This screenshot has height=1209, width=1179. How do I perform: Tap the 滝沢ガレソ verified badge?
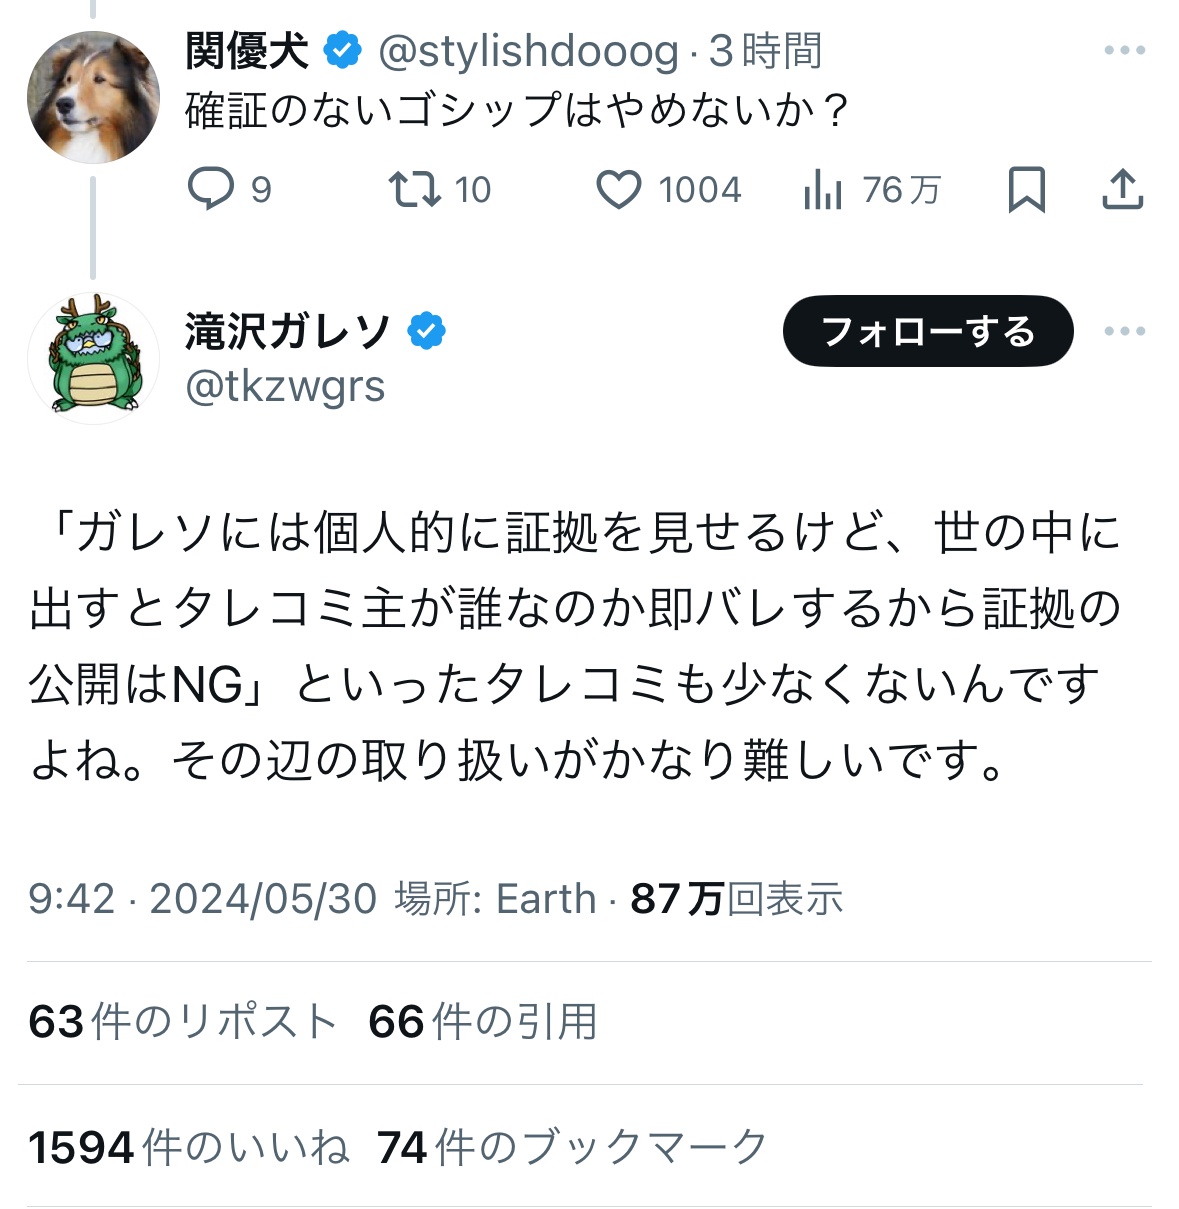click(x=427, y=331)
